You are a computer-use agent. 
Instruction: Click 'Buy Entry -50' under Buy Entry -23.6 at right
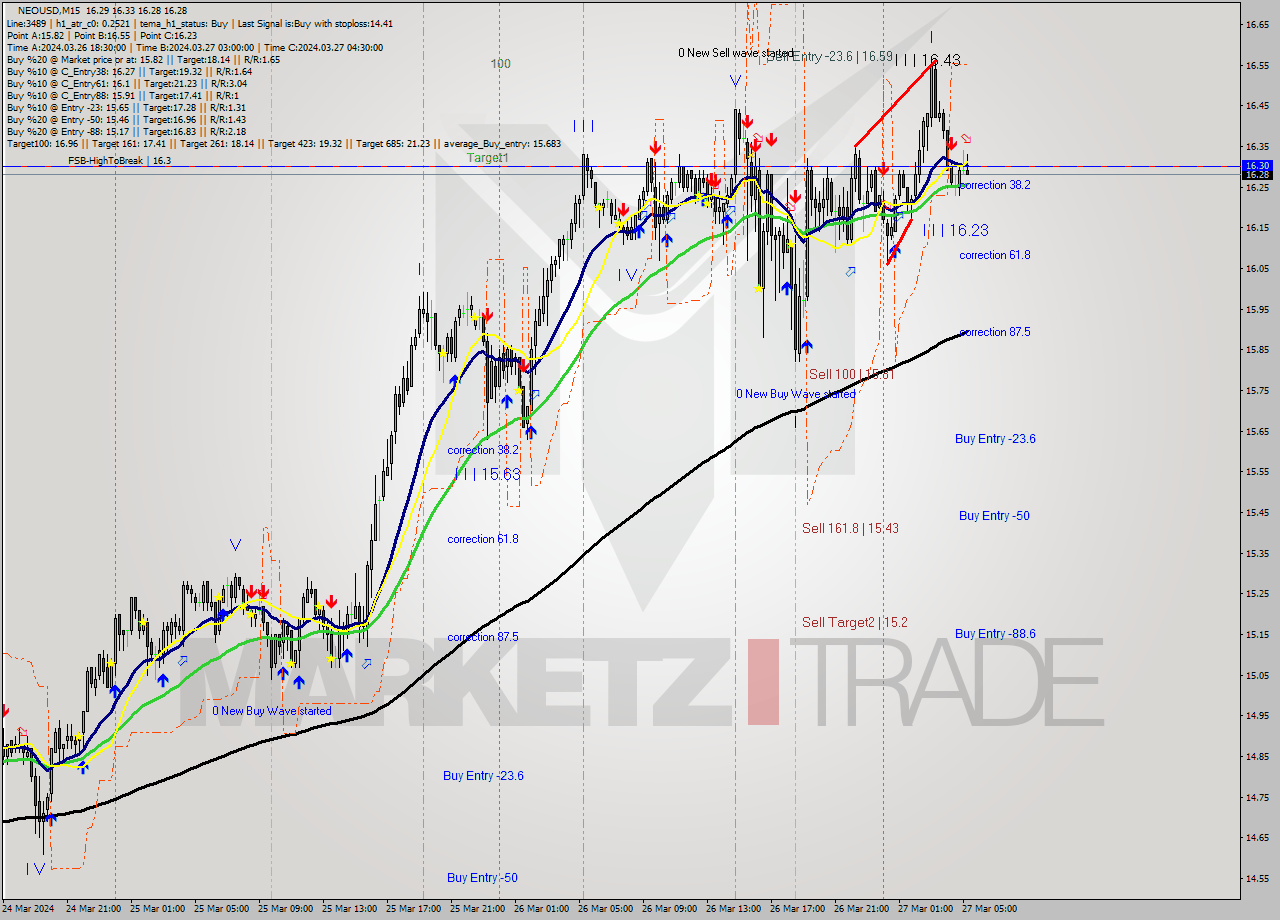pos(994,516)
